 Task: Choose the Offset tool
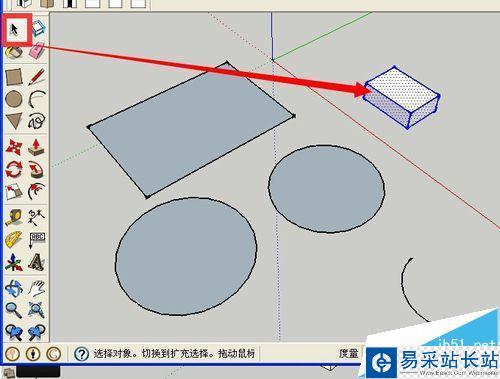click(x=36, y=191)
